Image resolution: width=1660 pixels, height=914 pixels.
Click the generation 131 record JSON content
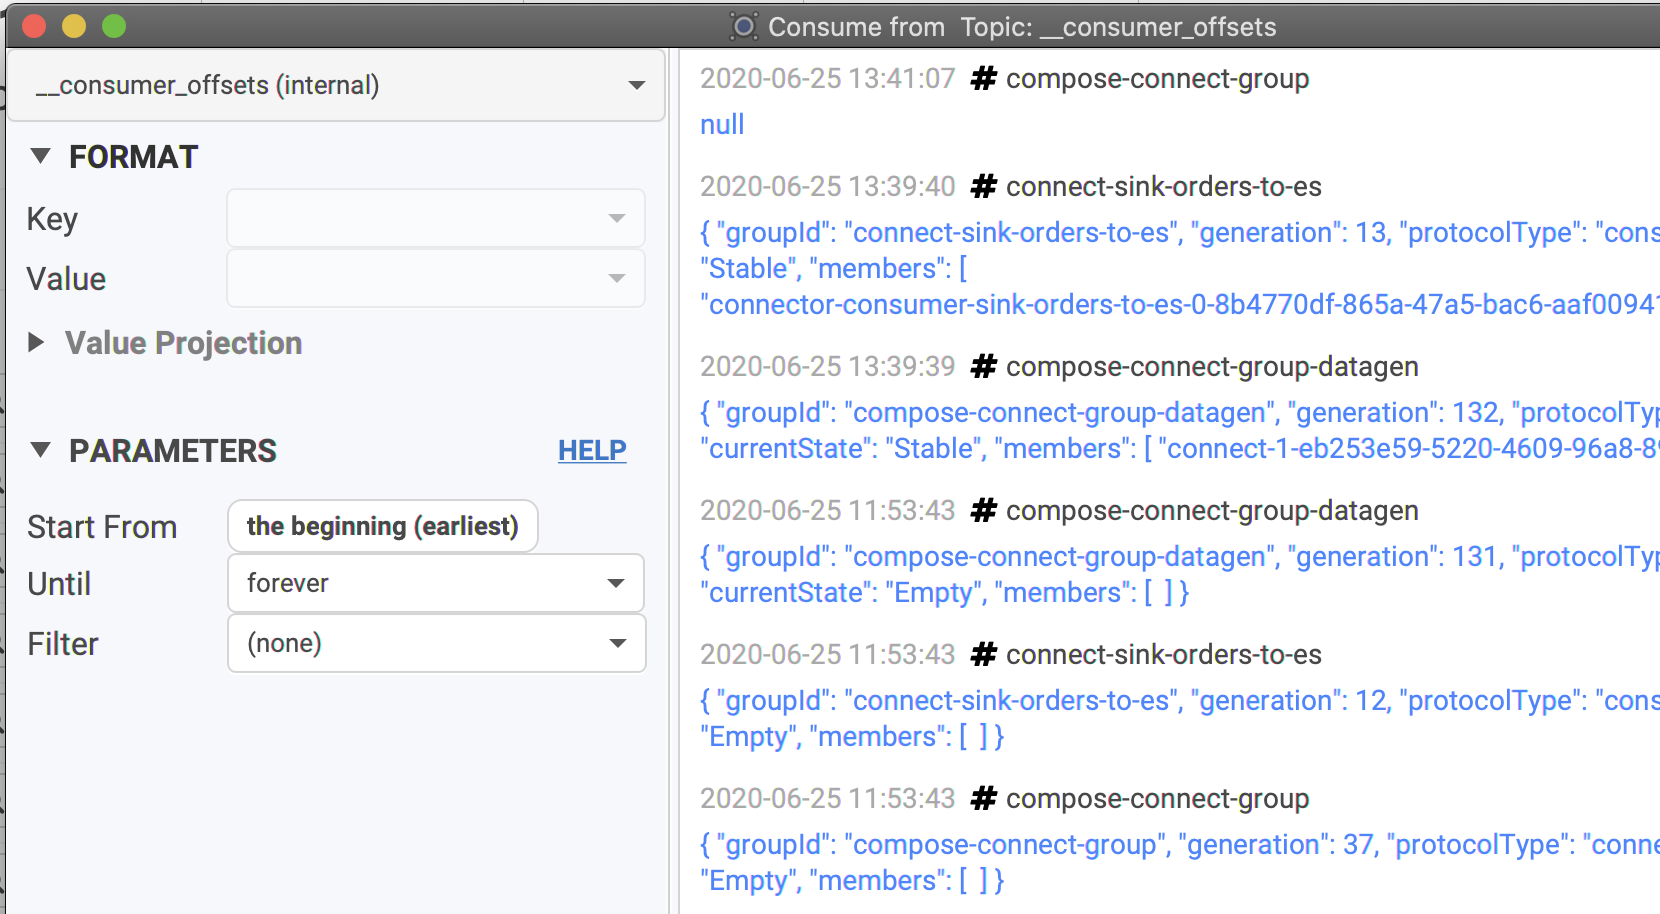click(1180, 575)
